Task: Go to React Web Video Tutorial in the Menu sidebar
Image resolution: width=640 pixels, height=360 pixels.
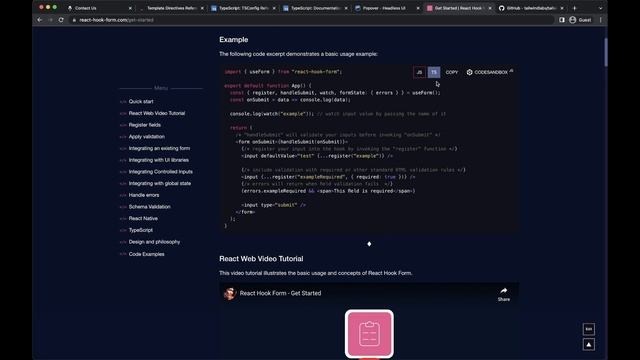Action: point(157,113)
